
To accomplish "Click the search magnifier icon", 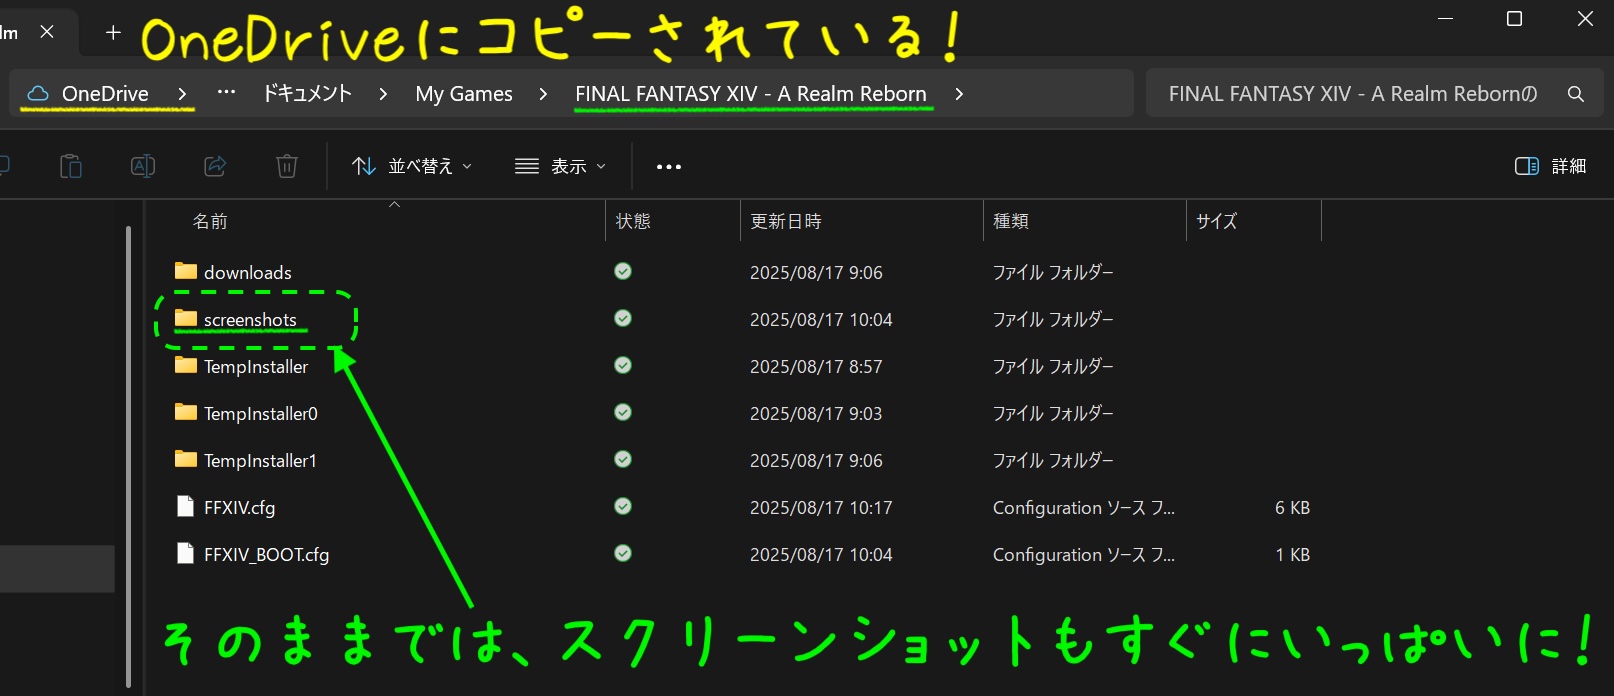I will pos(1576,94).
